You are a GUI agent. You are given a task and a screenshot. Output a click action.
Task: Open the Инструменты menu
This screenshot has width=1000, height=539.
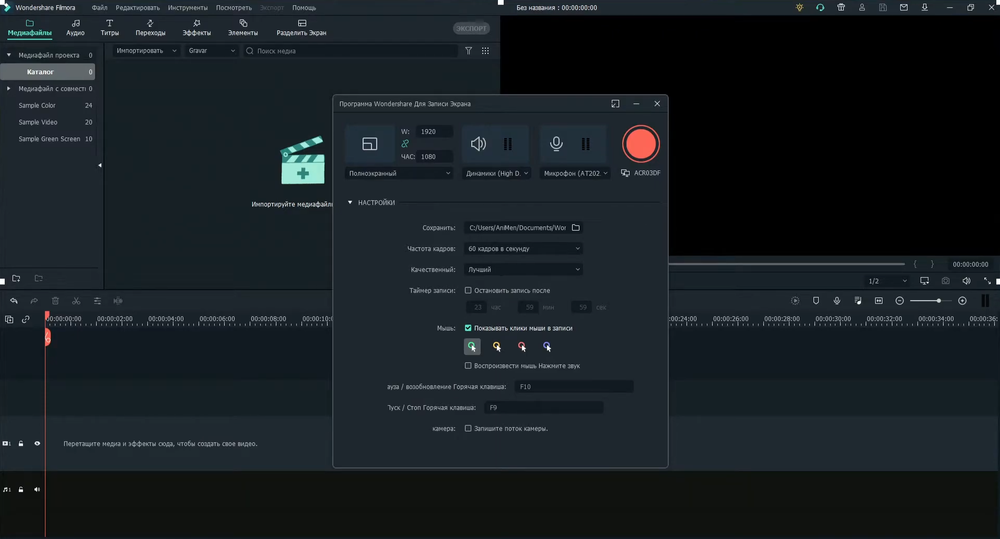click(188, 8)
